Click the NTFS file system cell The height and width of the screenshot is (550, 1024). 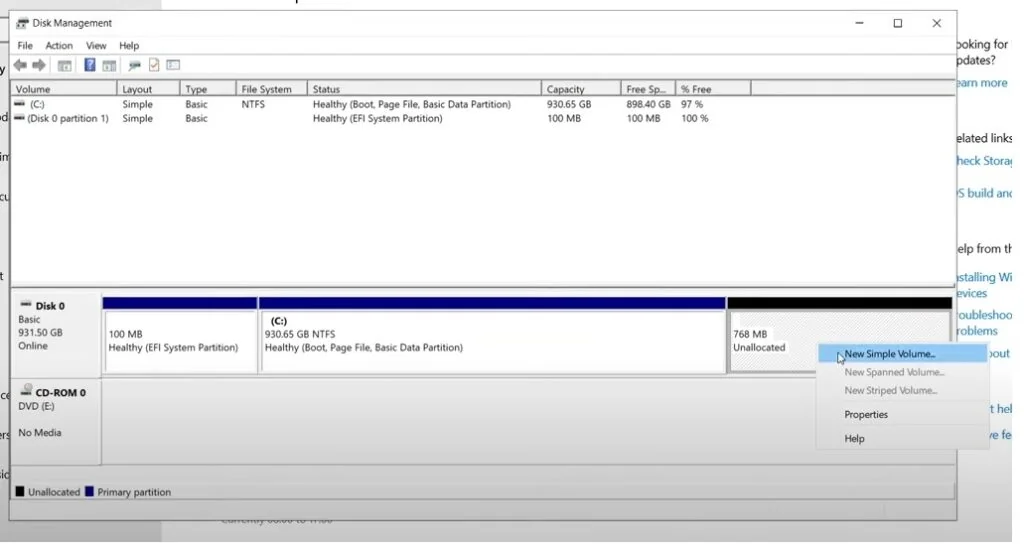click(253, 105)
